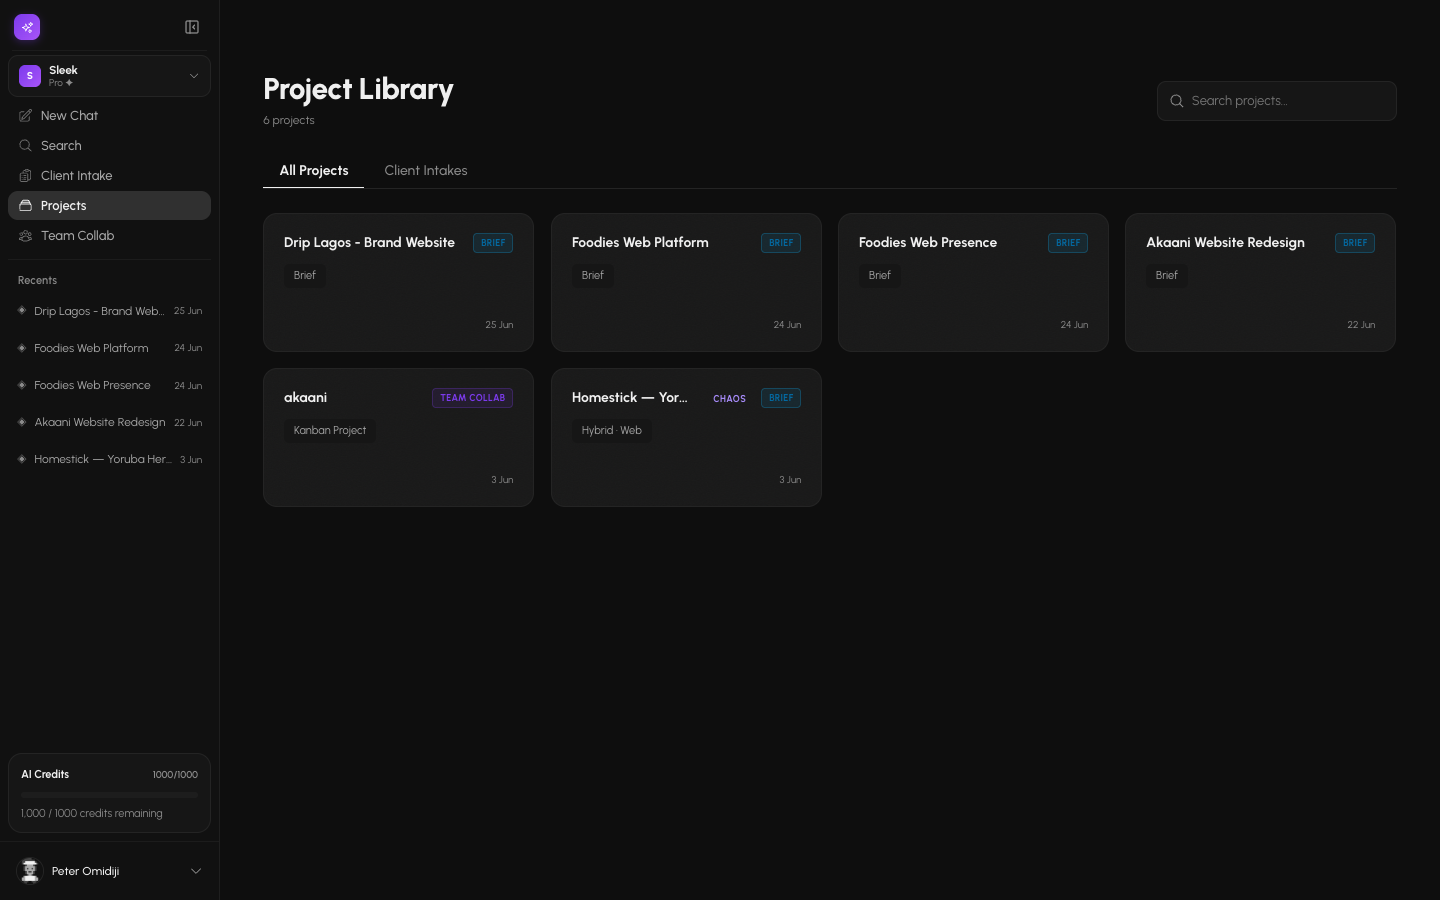Open the akaani Kanban project card
The width and height of the screenshot is (1440, 900).
[398, 437]
